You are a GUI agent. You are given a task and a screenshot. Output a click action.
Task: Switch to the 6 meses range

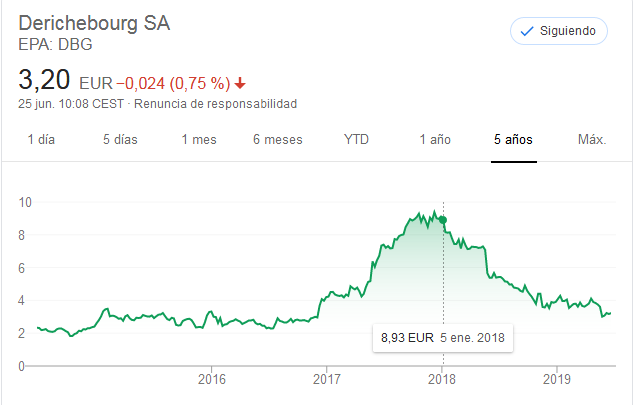coord(277,139)
